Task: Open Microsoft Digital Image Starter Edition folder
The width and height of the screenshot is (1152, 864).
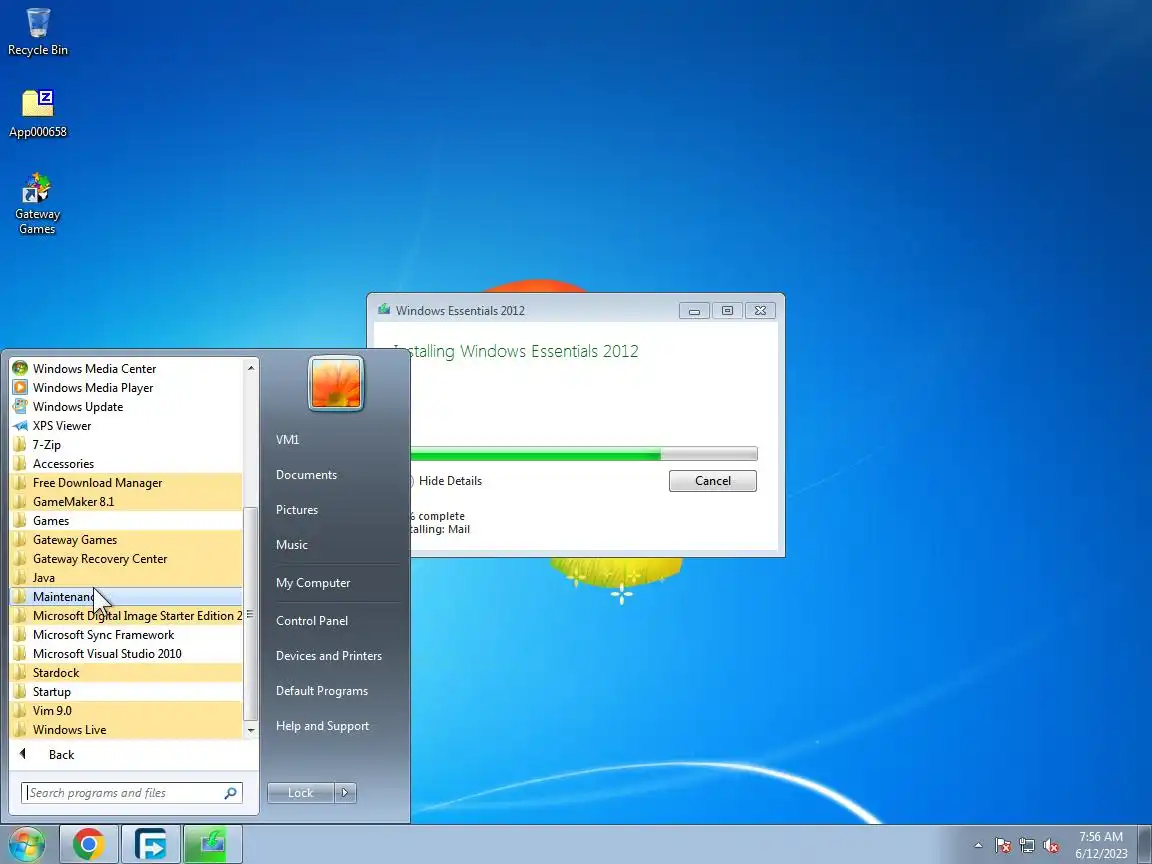Action: (x=126, y=616)
